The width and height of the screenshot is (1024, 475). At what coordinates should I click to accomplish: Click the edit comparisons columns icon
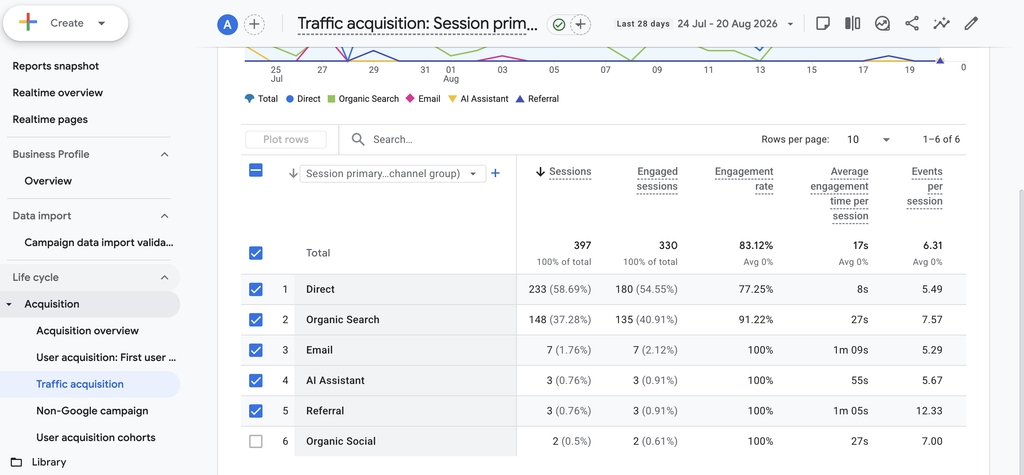[852, 24]
